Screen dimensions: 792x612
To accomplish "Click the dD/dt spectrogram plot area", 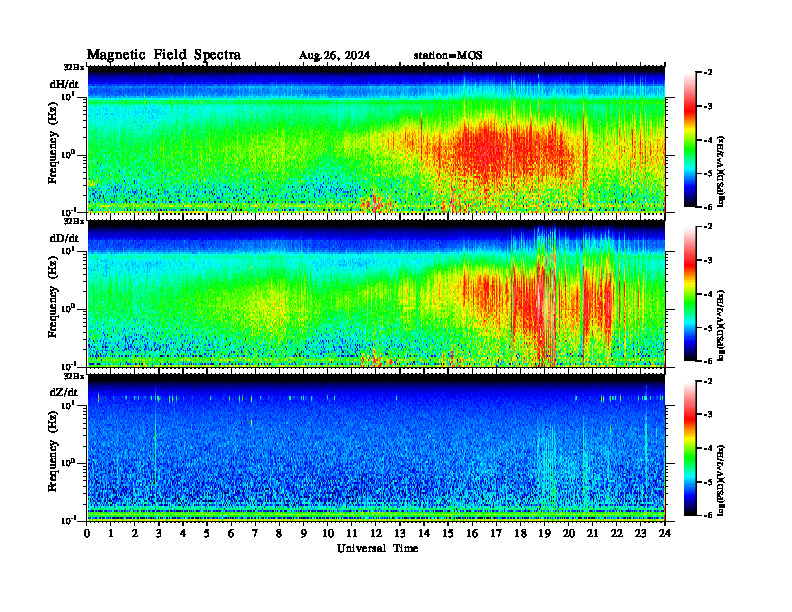I will 376,294.
